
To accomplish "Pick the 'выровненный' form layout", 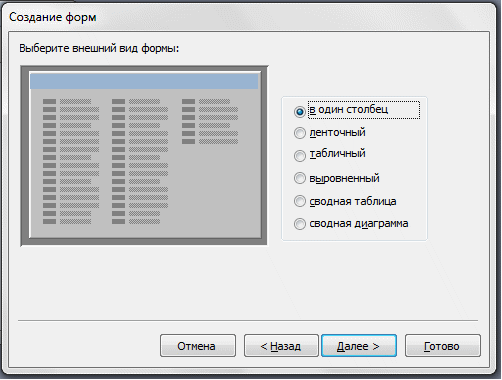I will (300, 178).
